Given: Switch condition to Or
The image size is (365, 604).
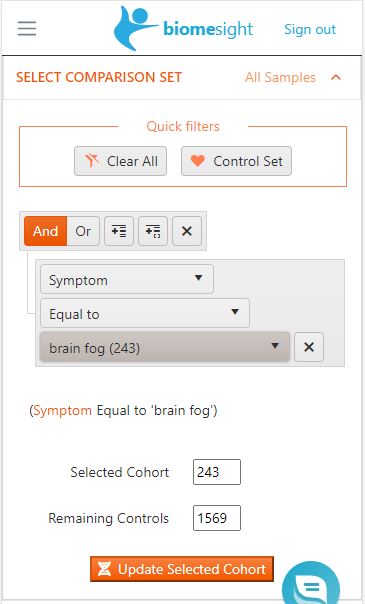Looking at the screenshot, I should (83, 231).
